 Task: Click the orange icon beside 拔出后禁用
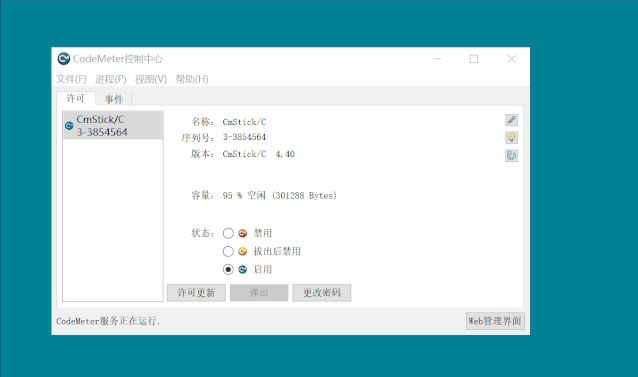pyautogui.click(x=243, y=251)
